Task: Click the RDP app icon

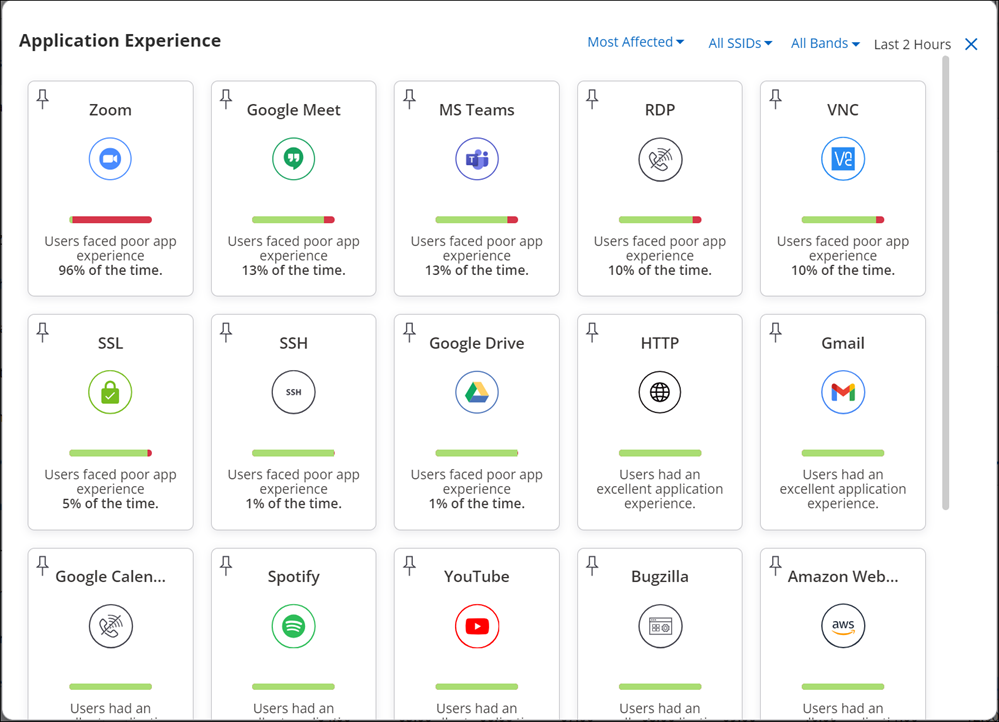Action: [x=660, y=159]
